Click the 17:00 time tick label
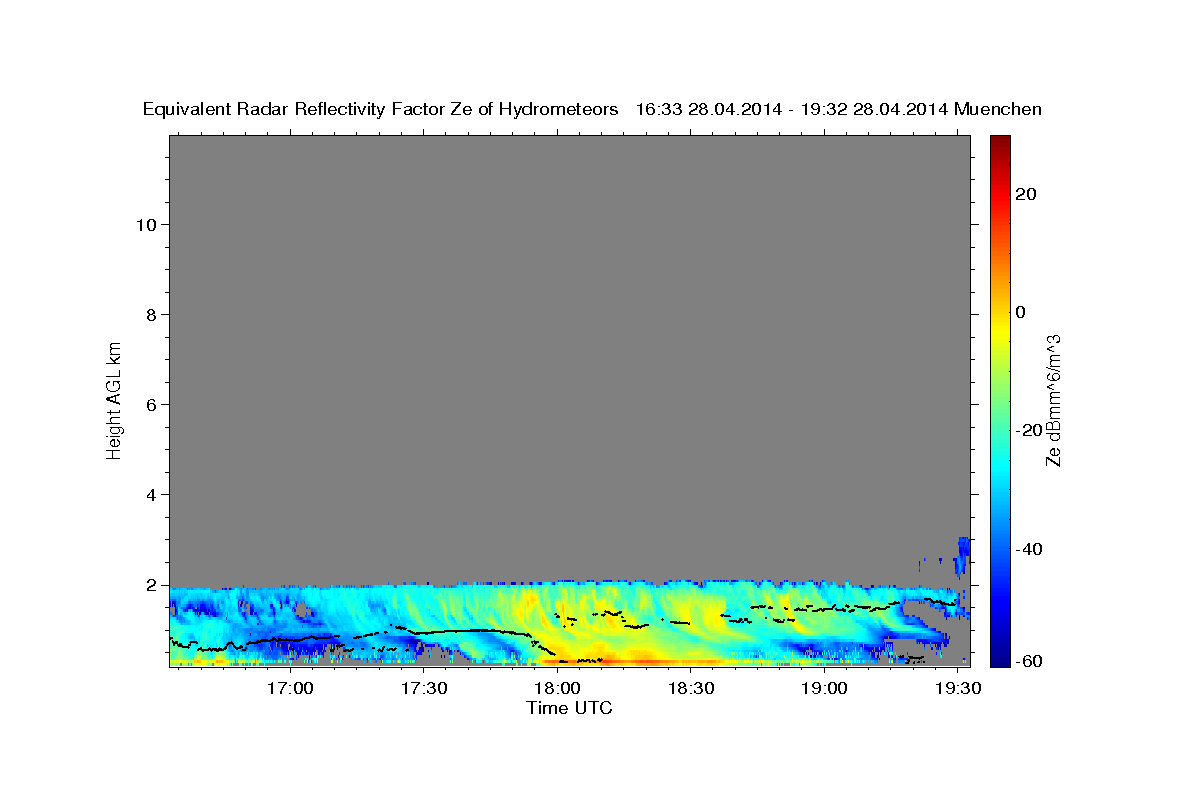The width and height of the screenshot is (1200, 800). [291, 689]
